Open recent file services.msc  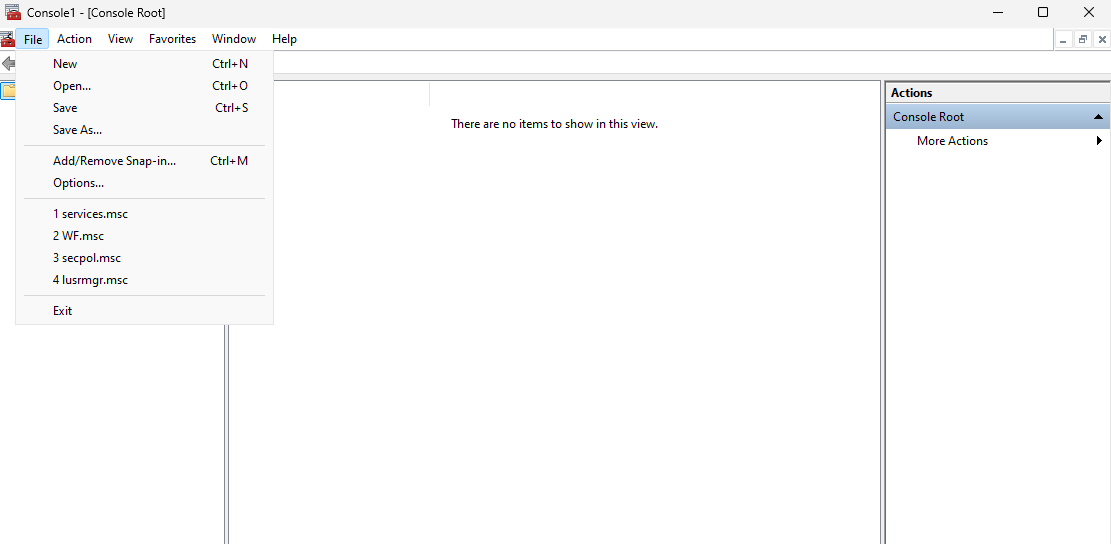[90, 214]
